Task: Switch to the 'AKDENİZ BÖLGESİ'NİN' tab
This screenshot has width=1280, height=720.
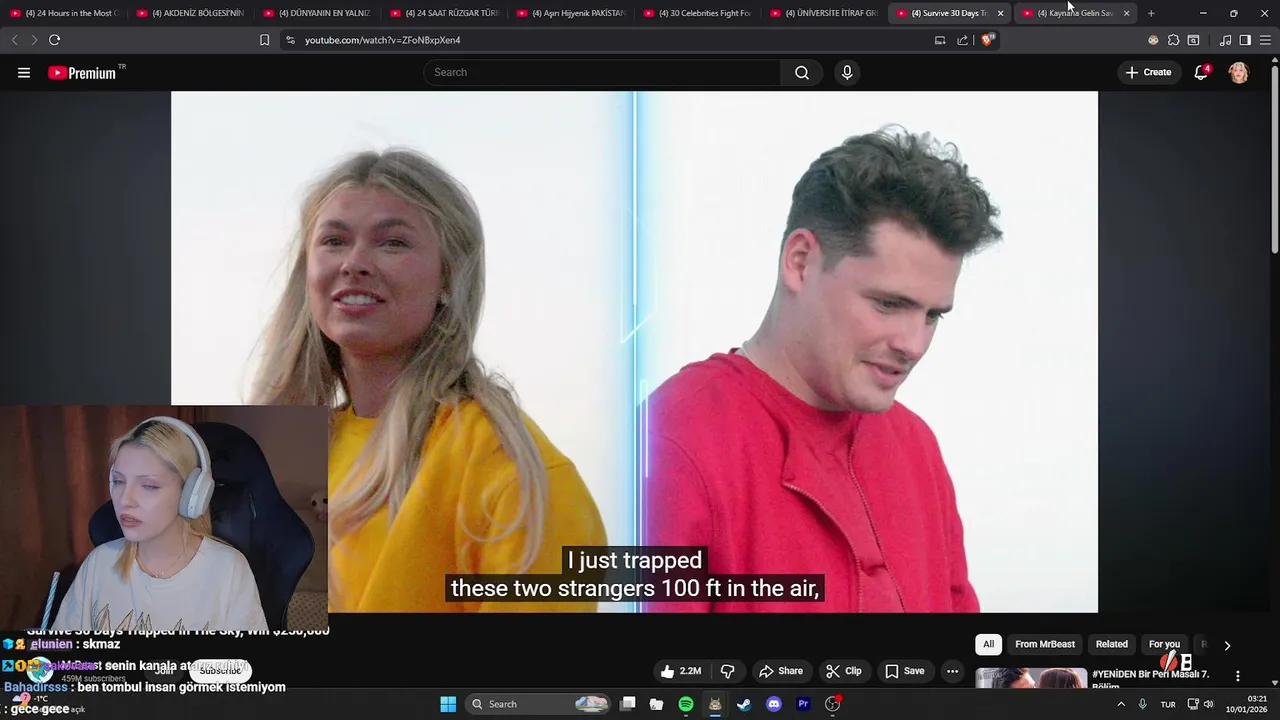Action: click(191, 13)
